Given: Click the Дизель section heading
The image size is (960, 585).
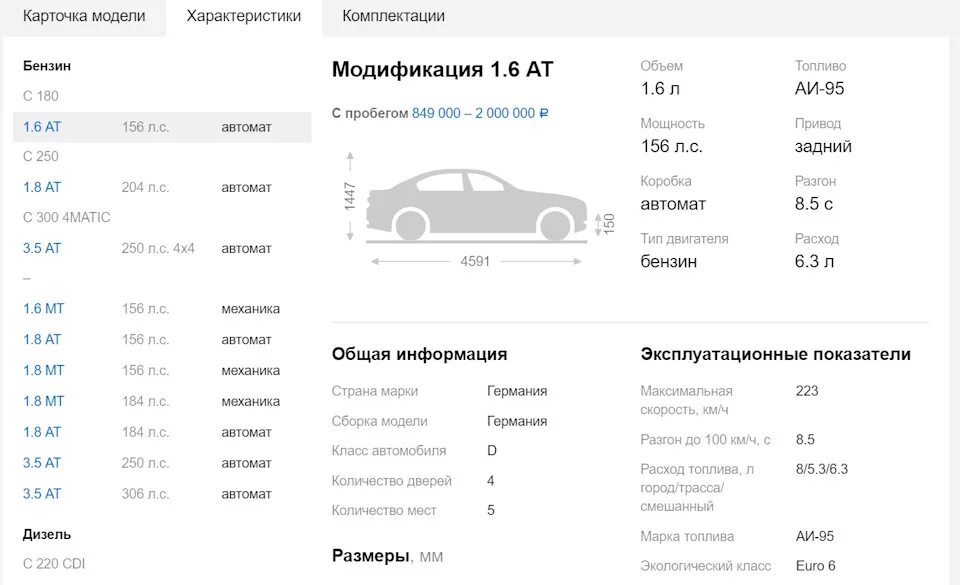Looking at the screenshot, I should pos(47,534).
